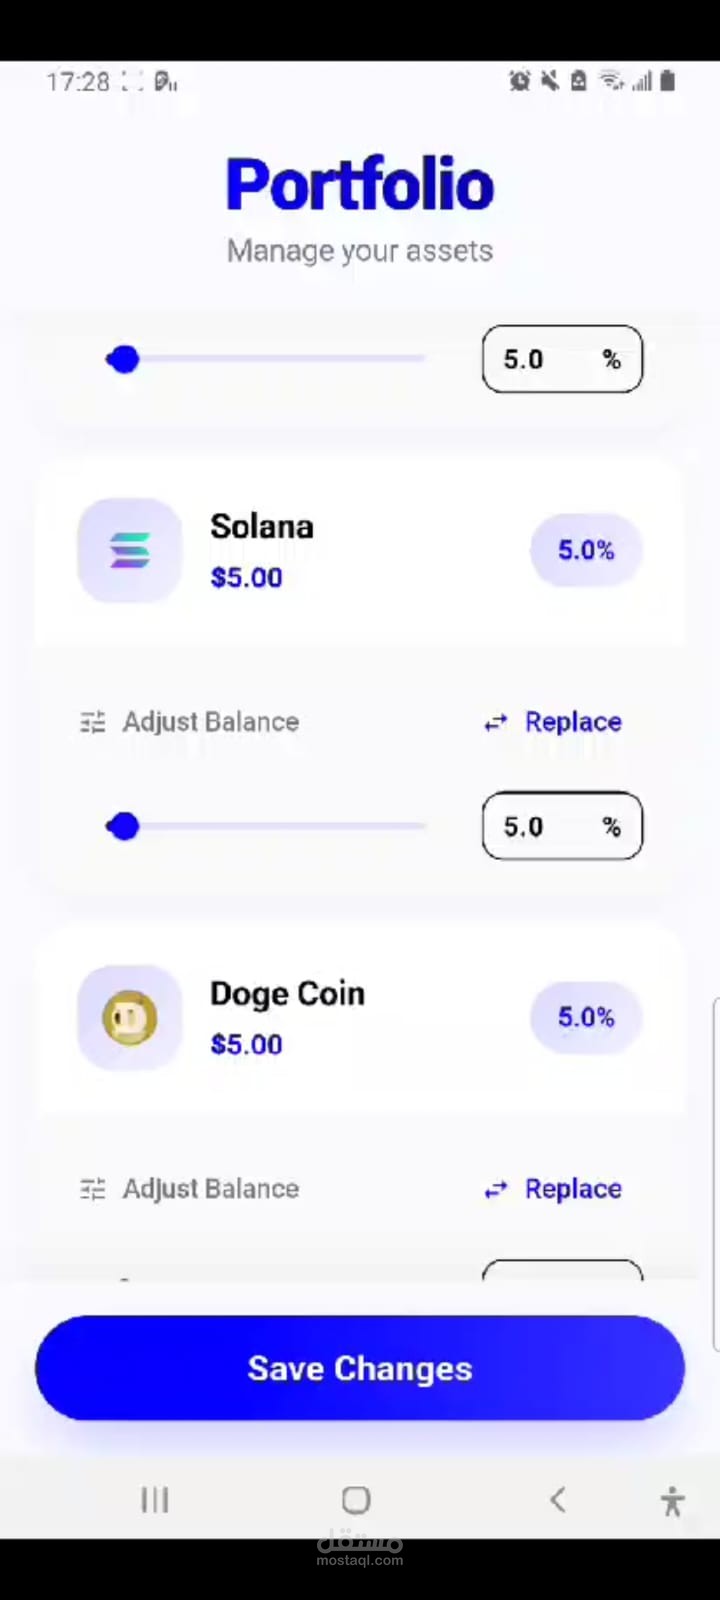Edit the Solana percentage input field
This screenshot has width=720, height=1600.
(x=562, y=826)
